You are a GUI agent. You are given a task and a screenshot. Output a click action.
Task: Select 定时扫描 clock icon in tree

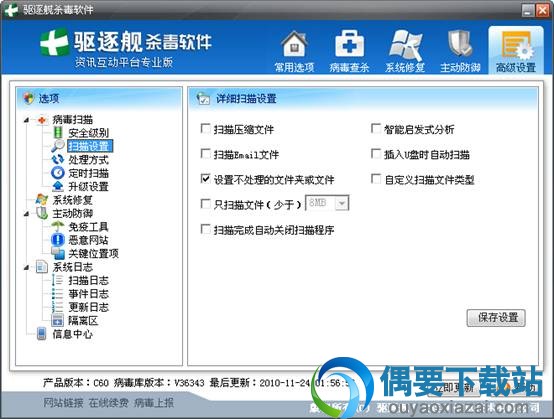(x=58, y=173)
